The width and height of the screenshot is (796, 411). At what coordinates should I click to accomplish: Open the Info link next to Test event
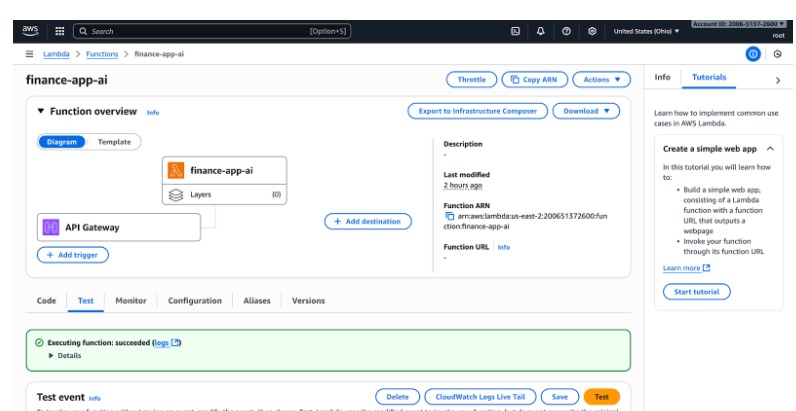tap(94, 398)
